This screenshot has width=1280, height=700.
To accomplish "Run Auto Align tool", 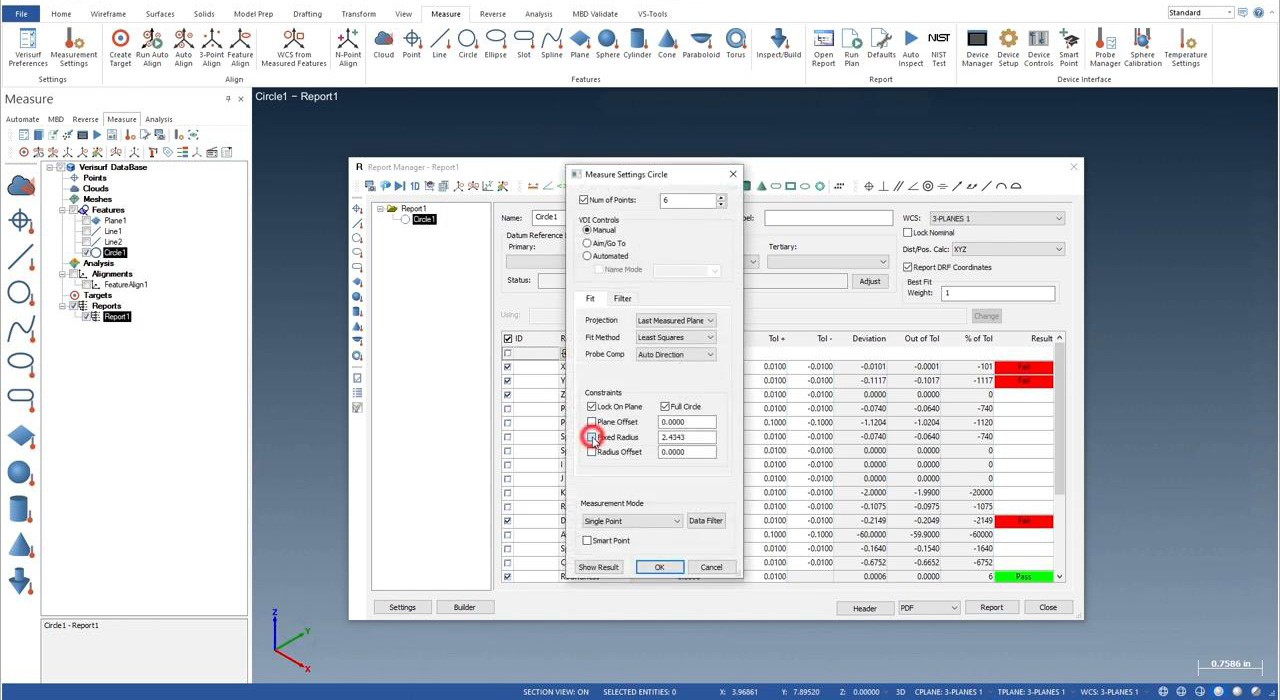I will (152, 47).
